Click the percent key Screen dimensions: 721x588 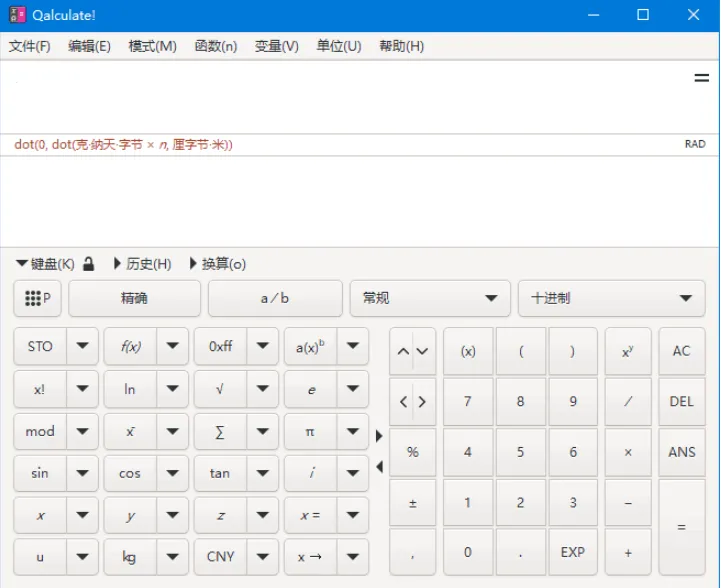coord(412,452)
